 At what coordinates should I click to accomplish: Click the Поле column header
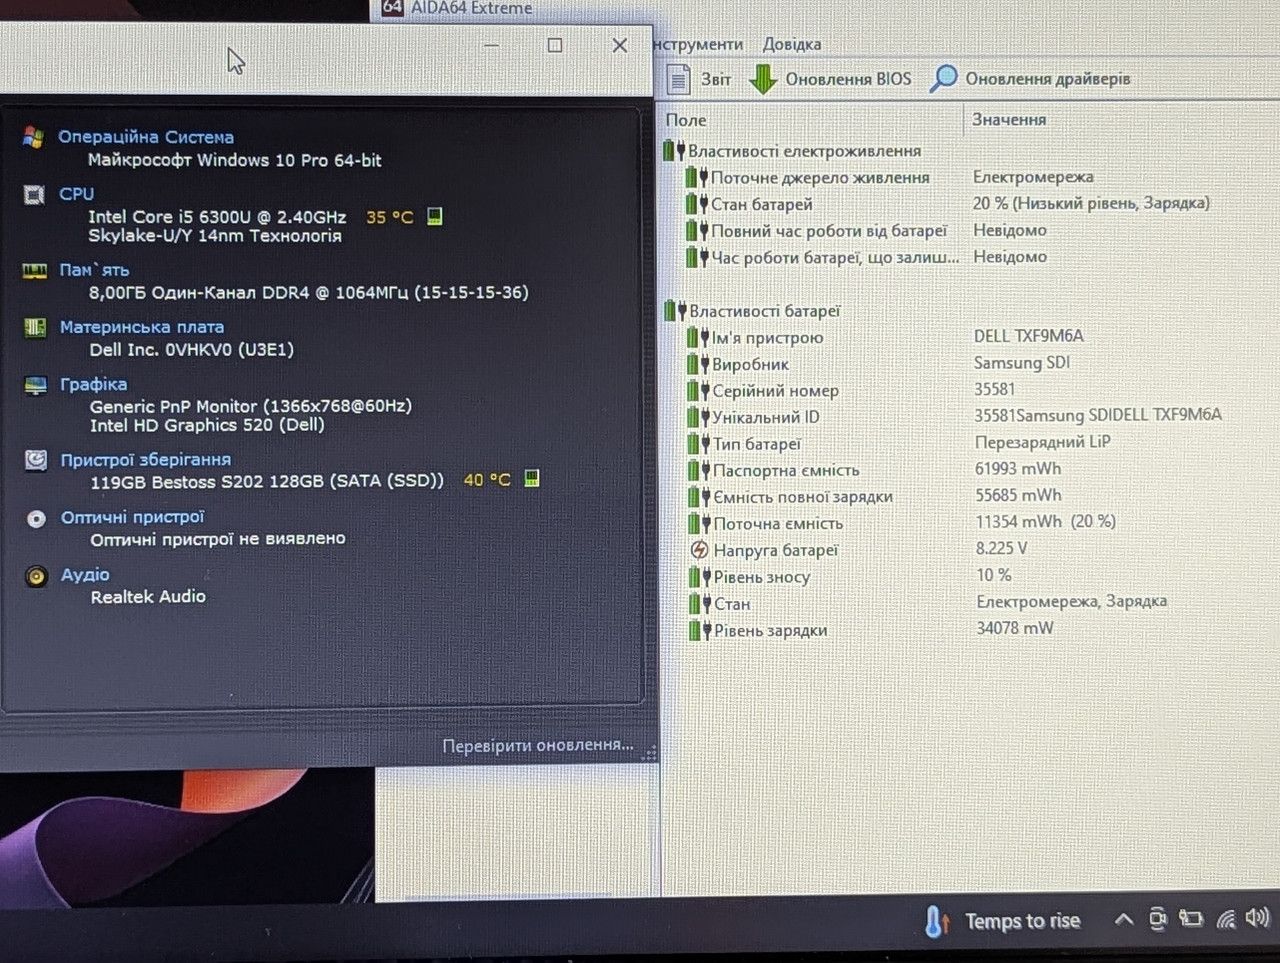coord(686,120)
